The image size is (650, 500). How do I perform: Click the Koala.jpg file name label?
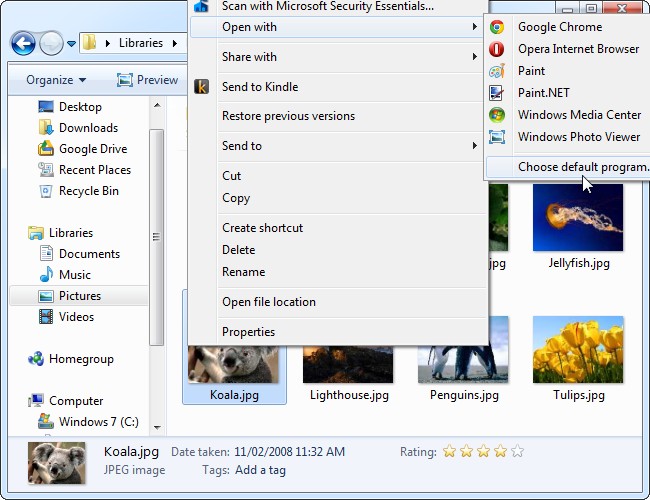pyautogui.click(x=234, y=395)
